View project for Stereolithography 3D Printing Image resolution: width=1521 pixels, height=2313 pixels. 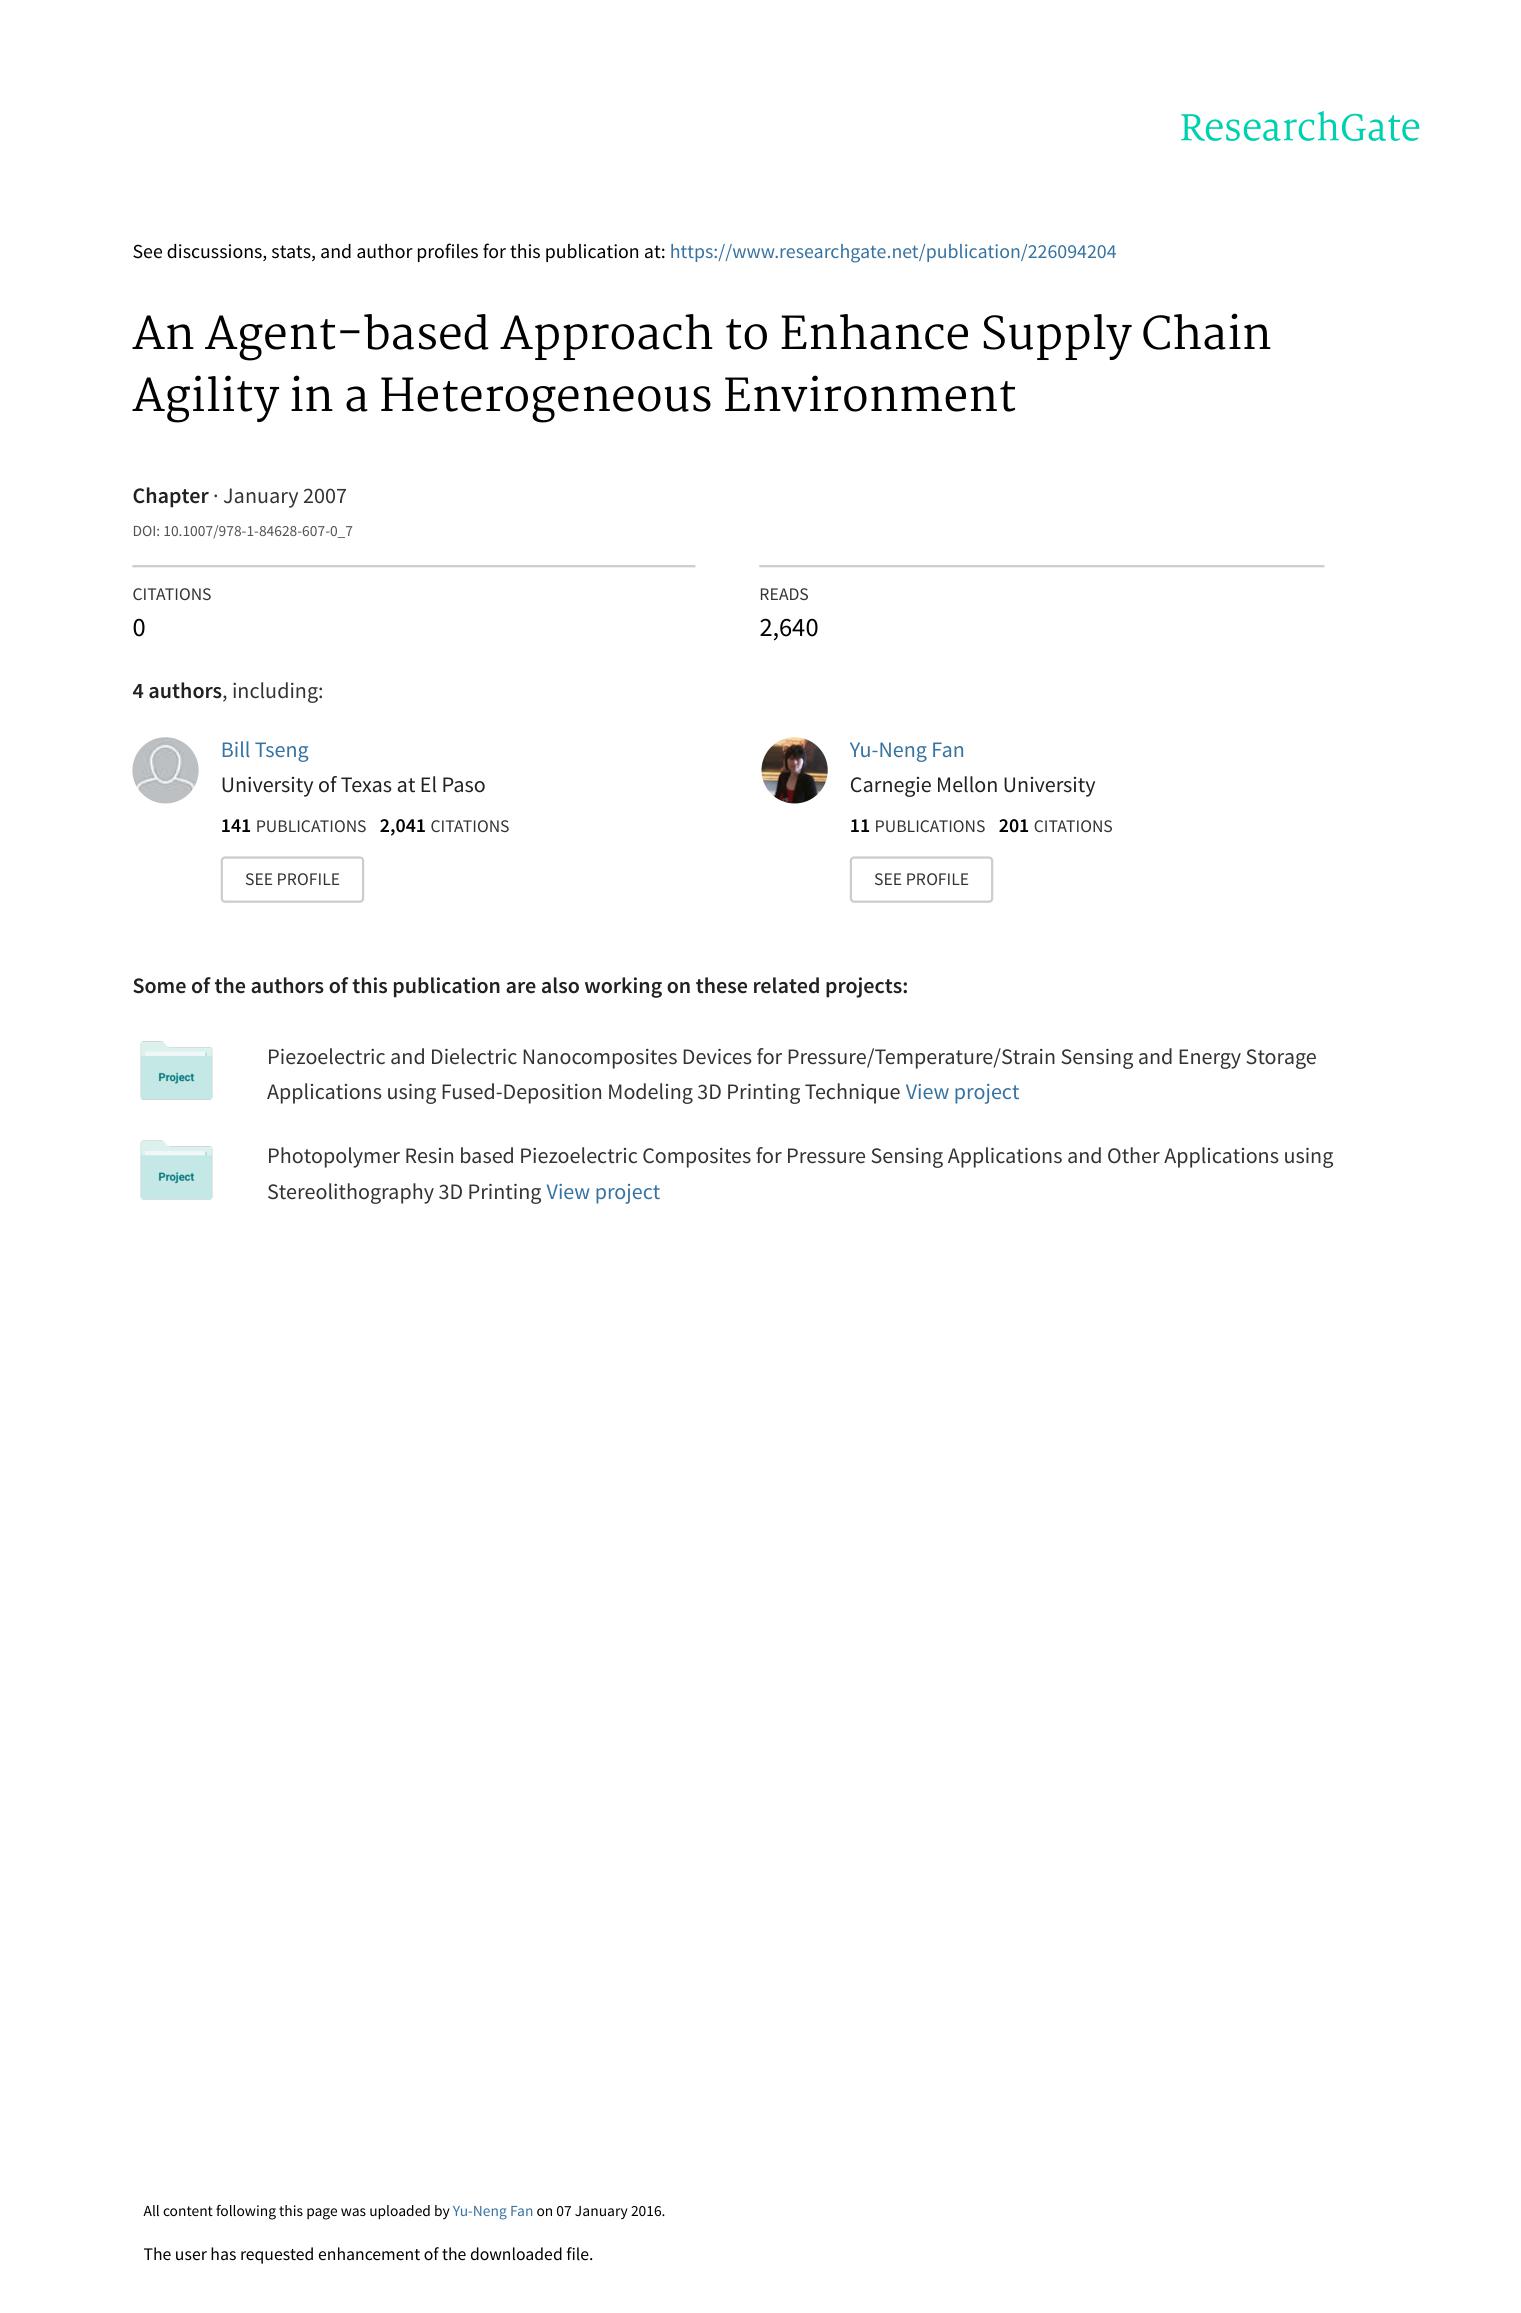pyautogui.click(x=602, y=1192)
